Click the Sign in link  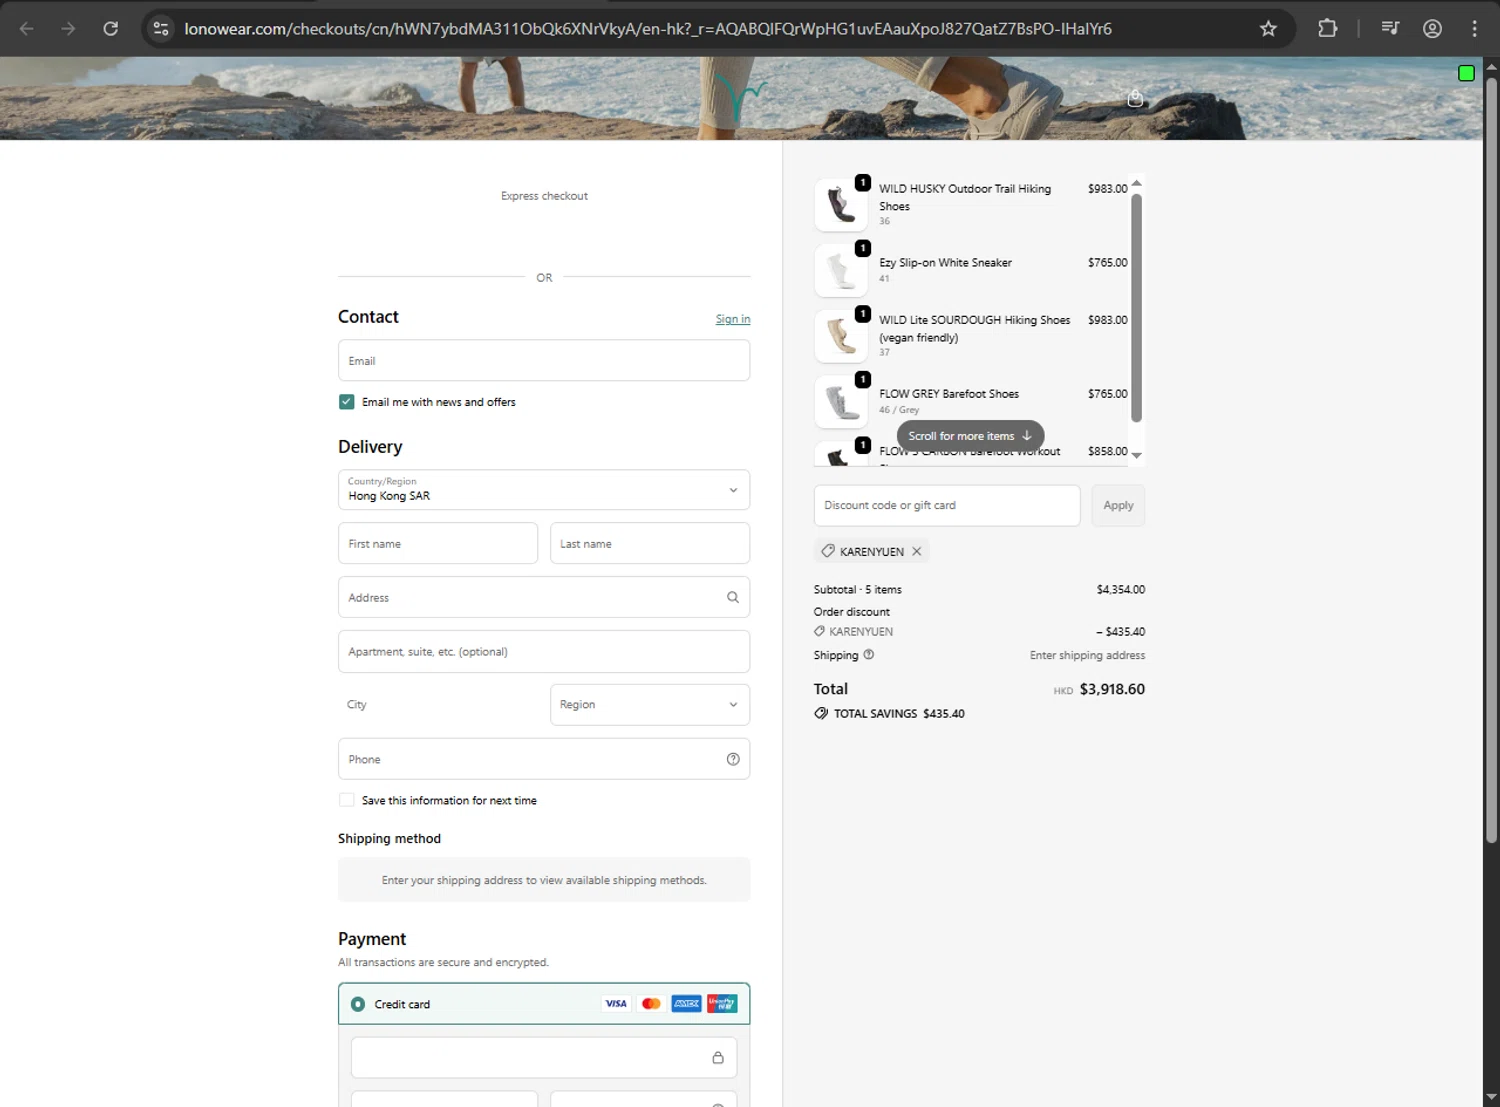click(733, 319)
